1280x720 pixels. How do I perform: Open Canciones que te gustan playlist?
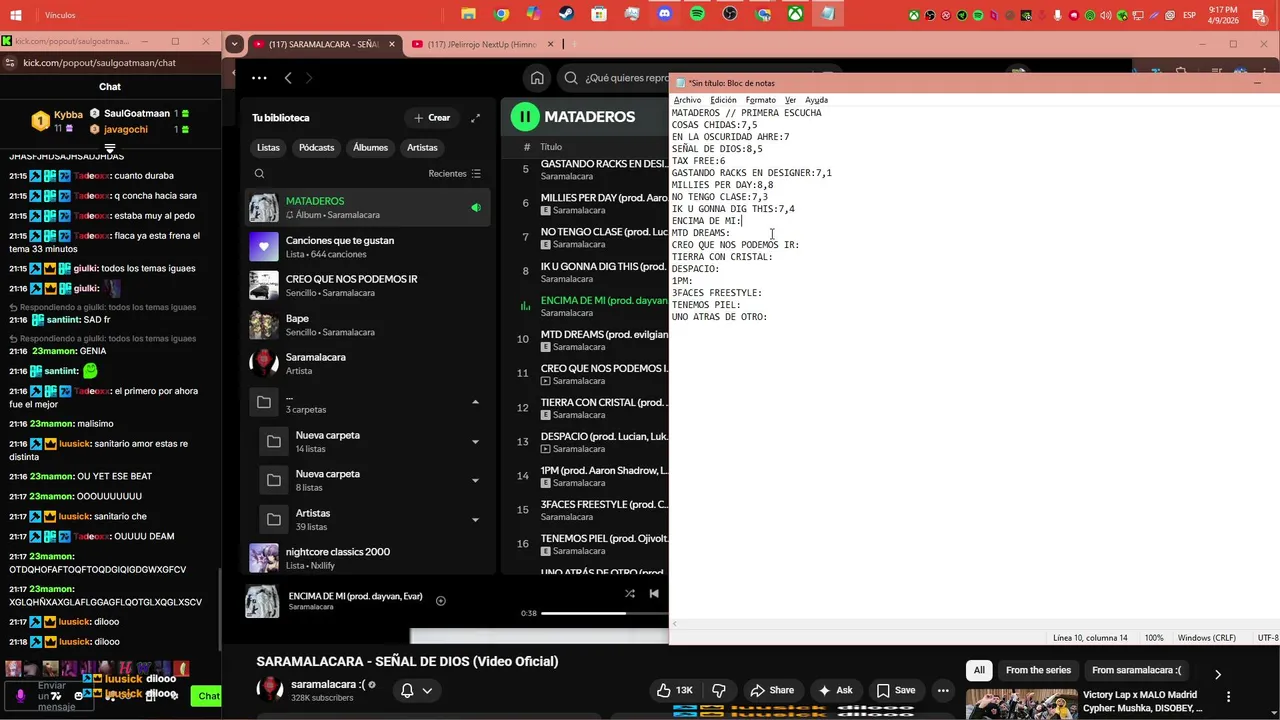pos(368,247)
